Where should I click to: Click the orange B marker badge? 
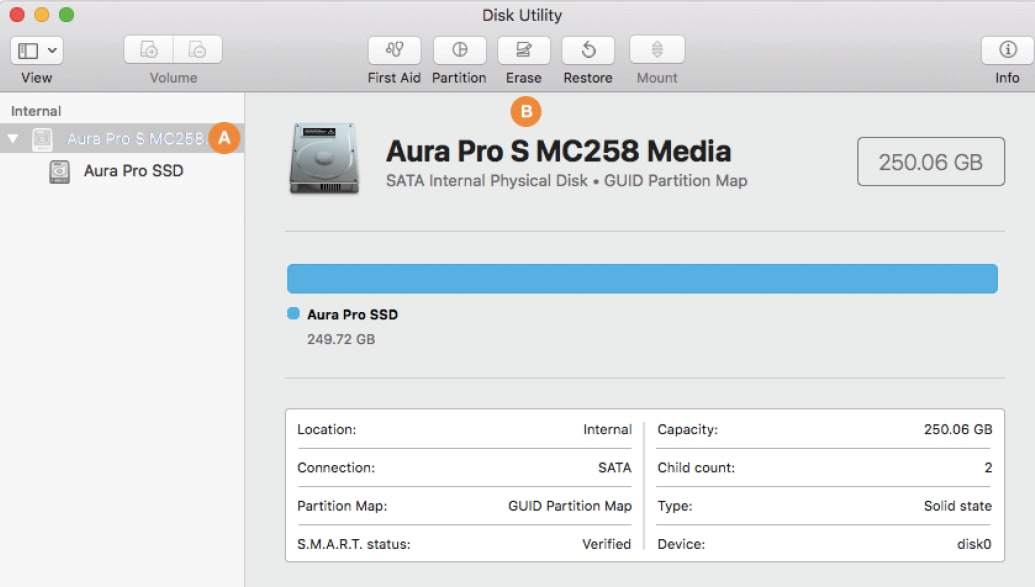[525, 111]
